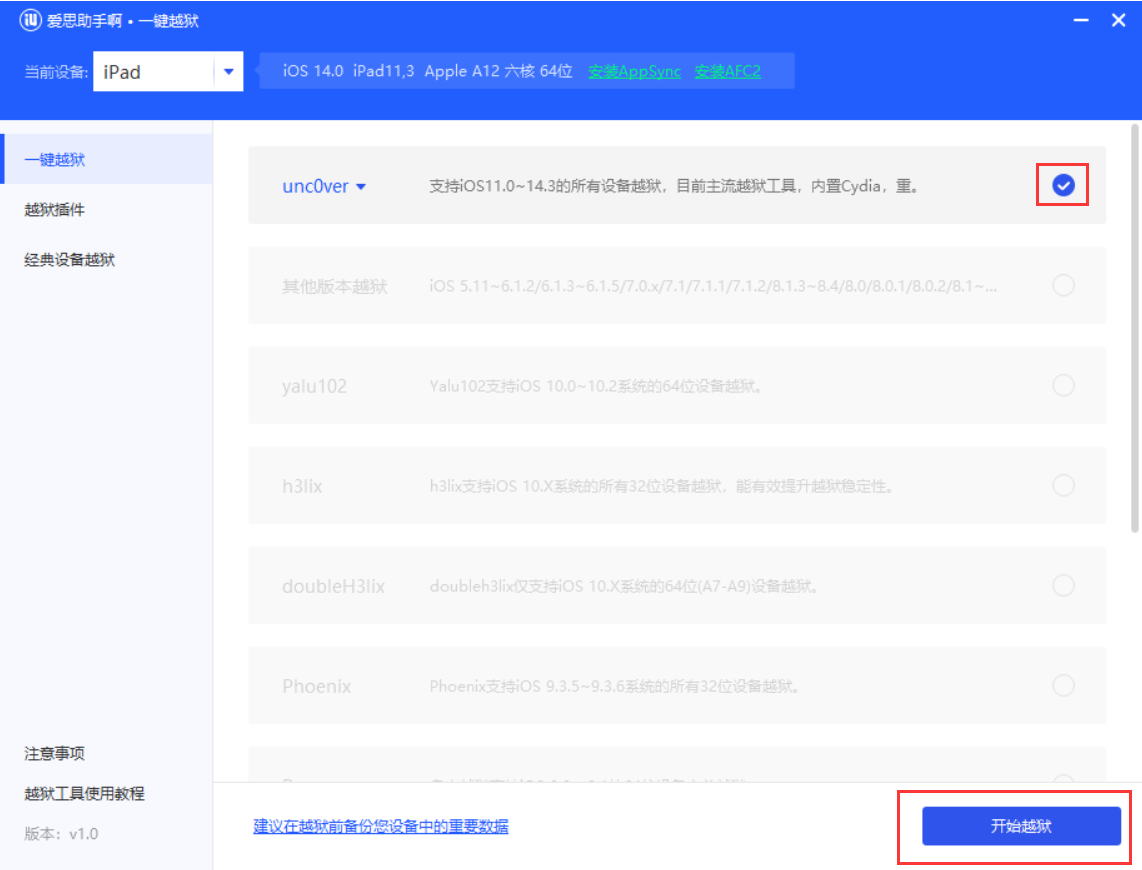1142x870 pixels.
Task: Click the backup reminder link 建议在越狱前备份
Action: [x=381, y=826]
